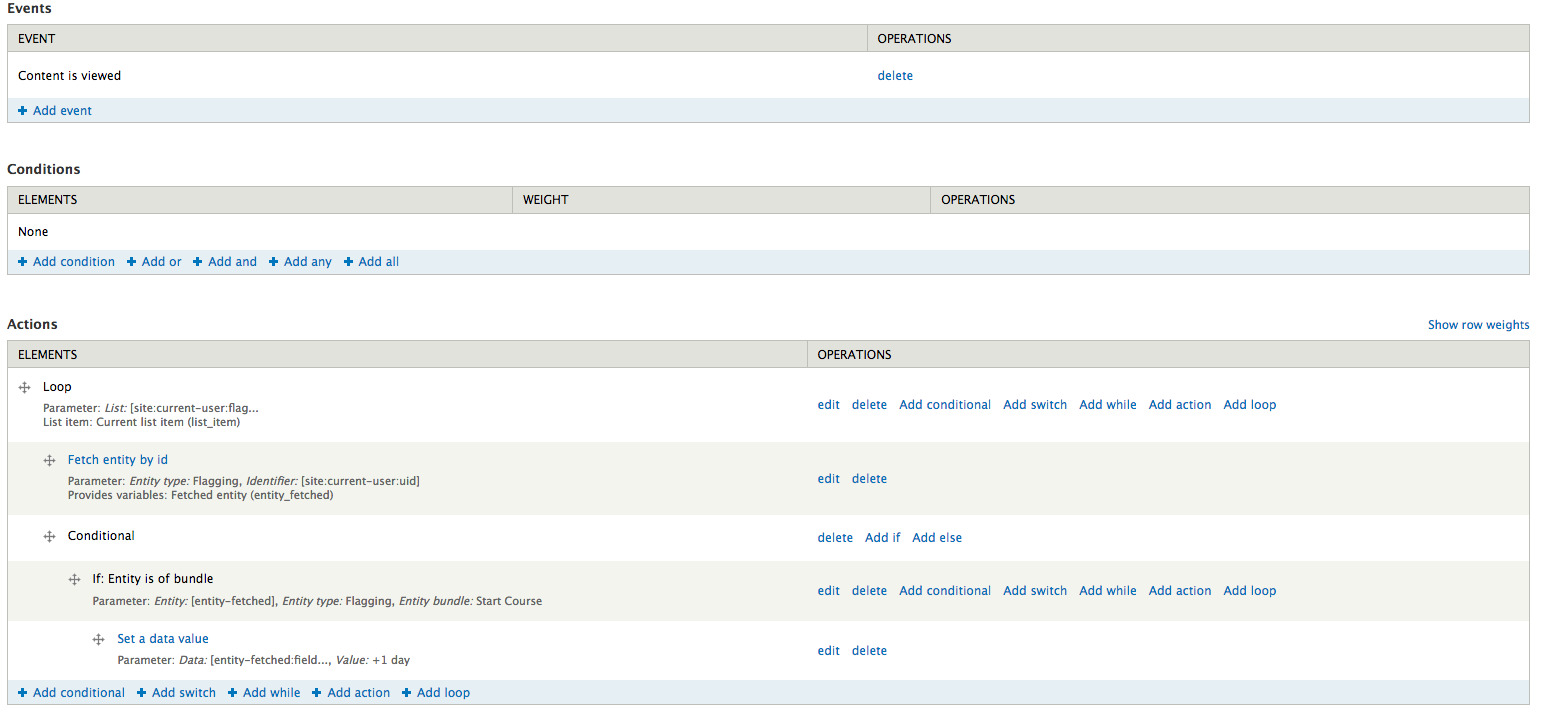Click Add else on the Conditional row
The height and width of the screenshot is (728, 1541).
point(936,537)
